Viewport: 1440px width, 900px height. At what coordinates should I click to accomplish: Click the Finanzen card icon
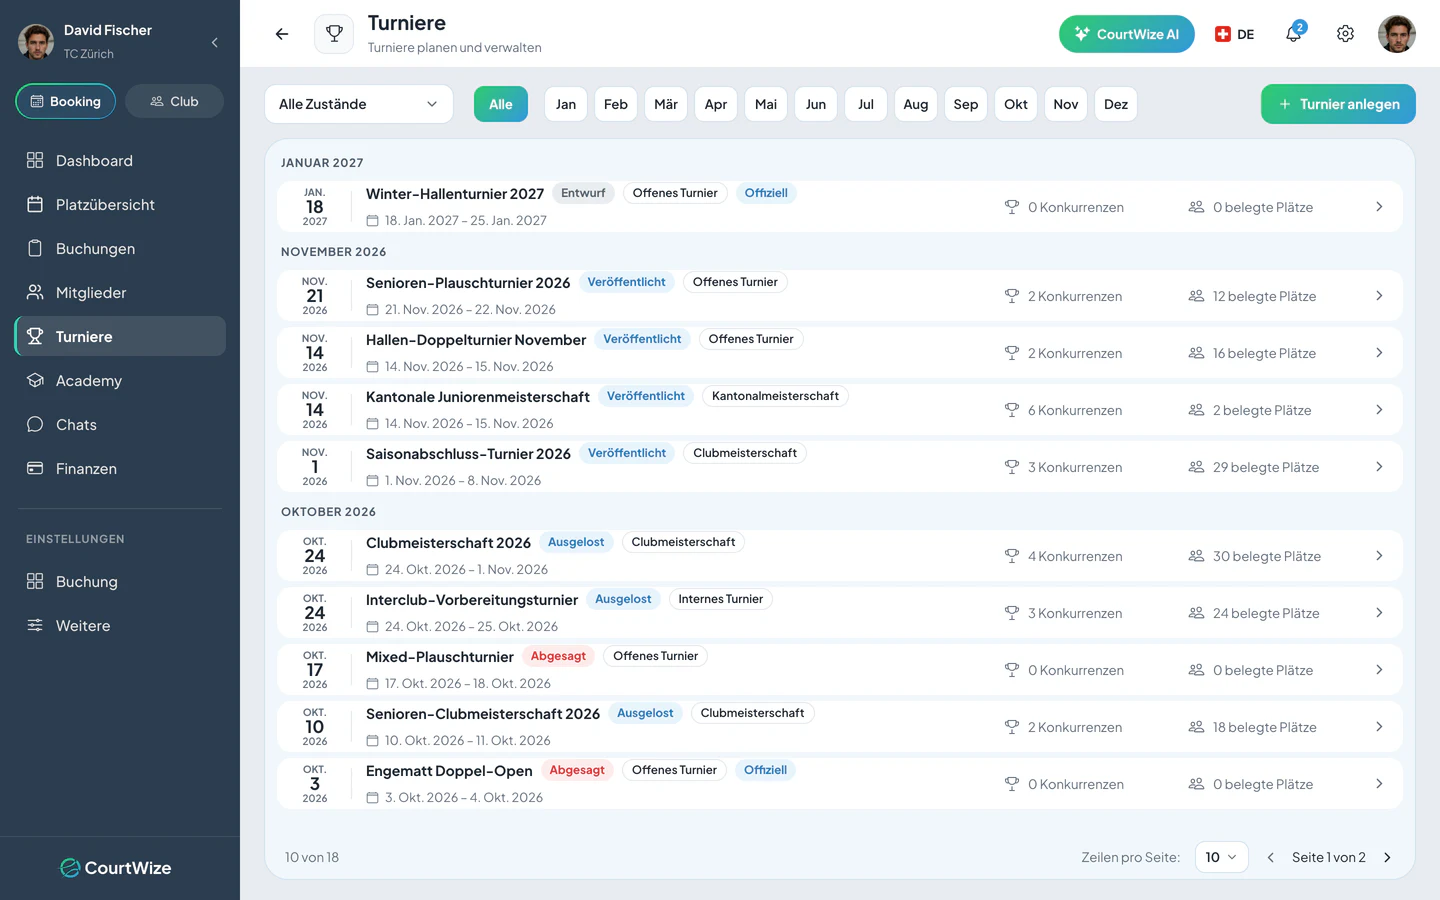(x=35, y=468)
